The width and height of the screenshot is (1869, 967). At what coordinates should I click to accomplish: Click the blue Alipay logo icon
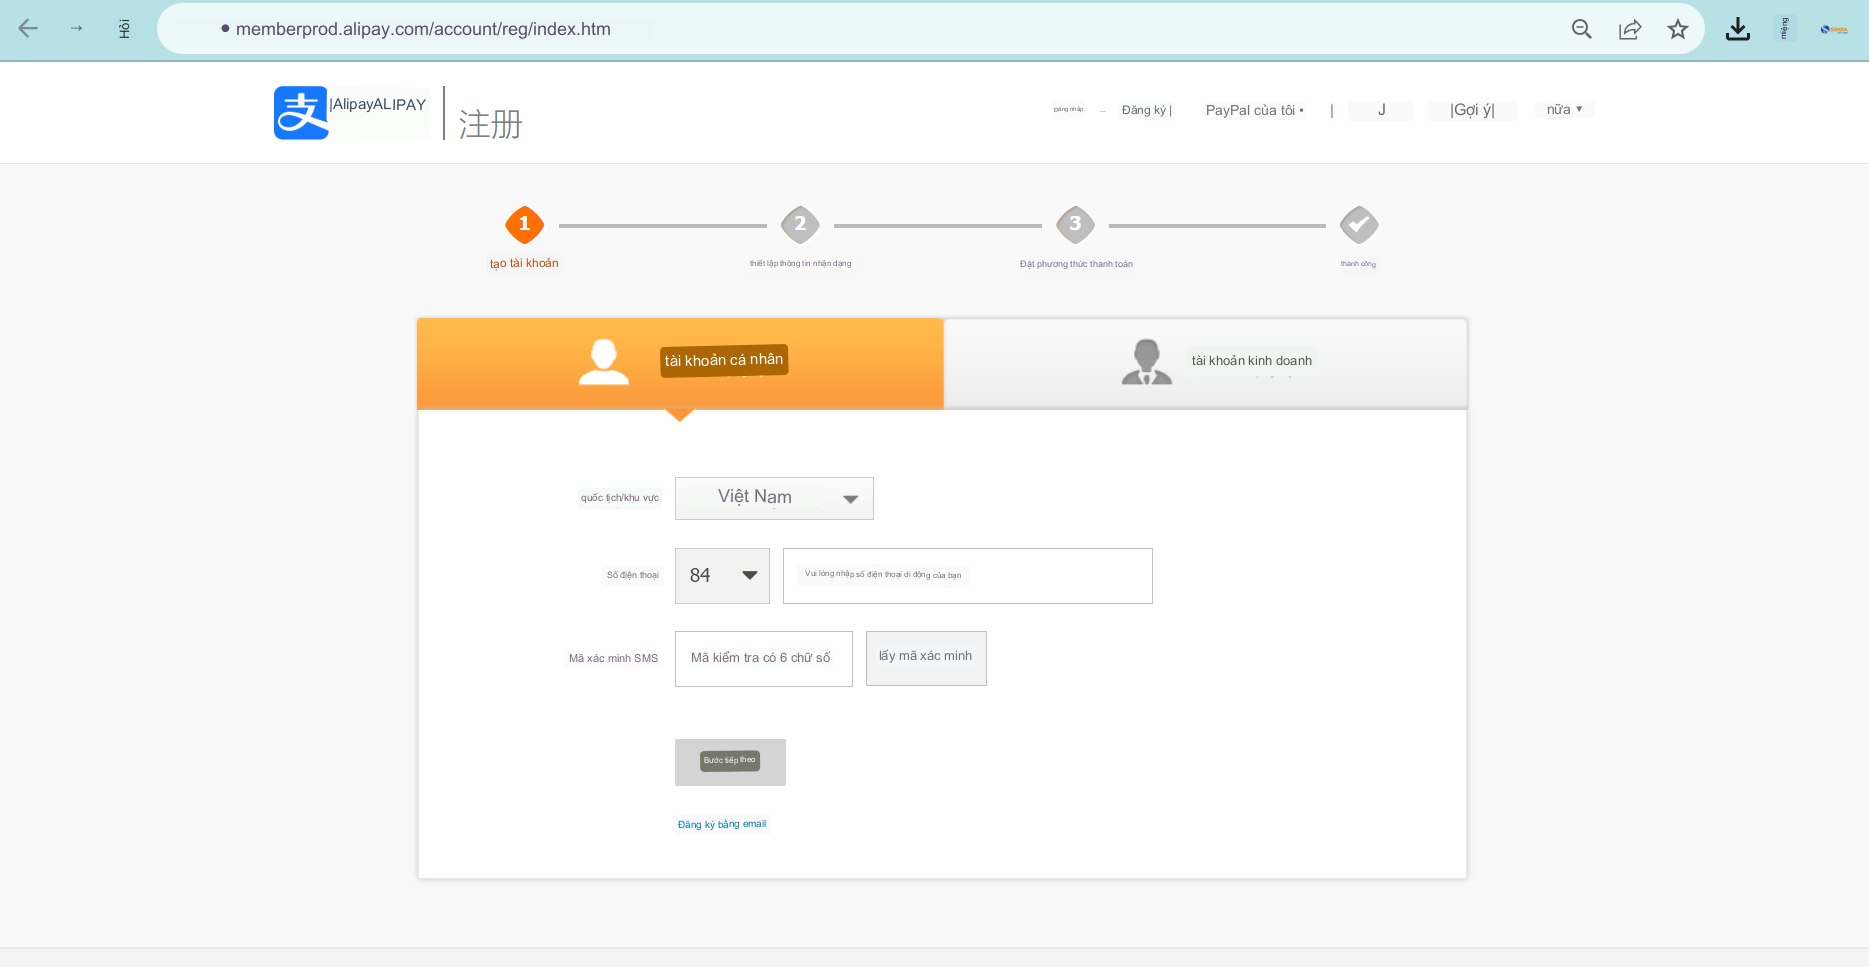pyautogui.click(x=301, y=113)
